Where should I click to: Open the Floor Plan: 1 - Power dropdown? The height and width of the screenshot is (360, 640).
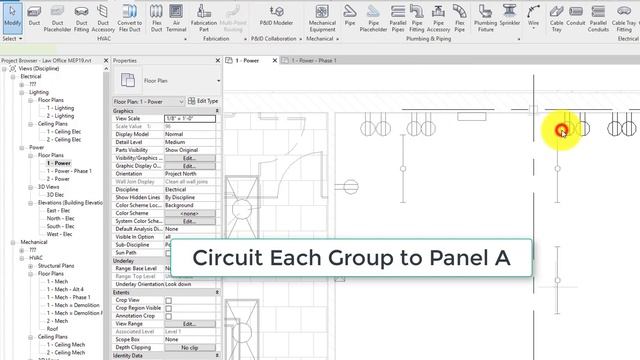click(149, 101)
